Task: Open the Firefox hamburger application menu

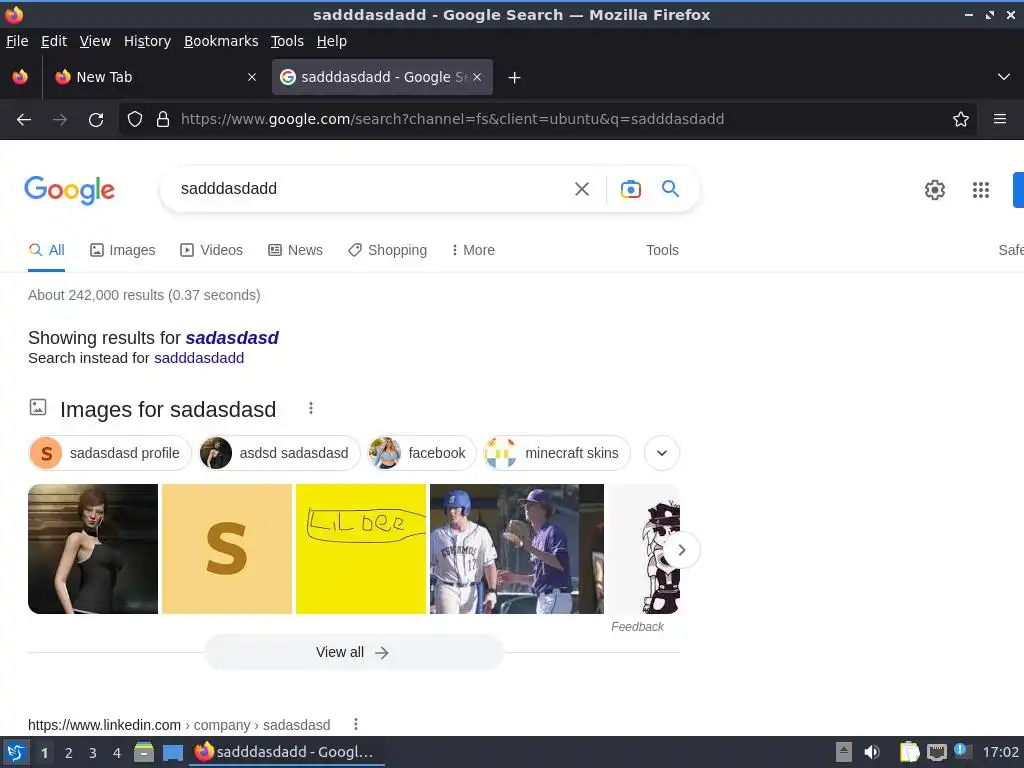Action: point(1000,119)
